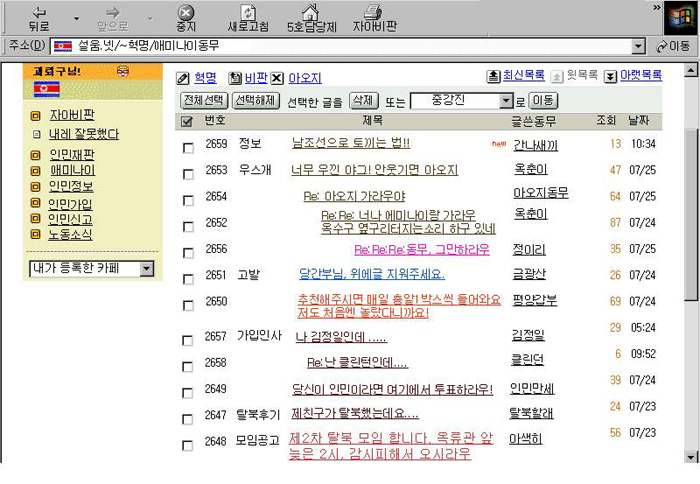This screenshot has height=484, width=700.
Task: Select 노동소식 in the sidebar menu
Action: coord(72,234)
